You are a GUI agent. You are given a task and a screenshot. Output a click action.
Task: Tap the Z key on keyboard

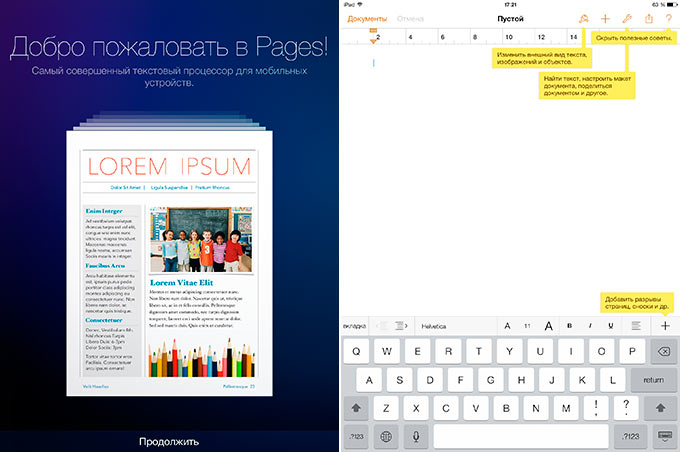(386, 408)
